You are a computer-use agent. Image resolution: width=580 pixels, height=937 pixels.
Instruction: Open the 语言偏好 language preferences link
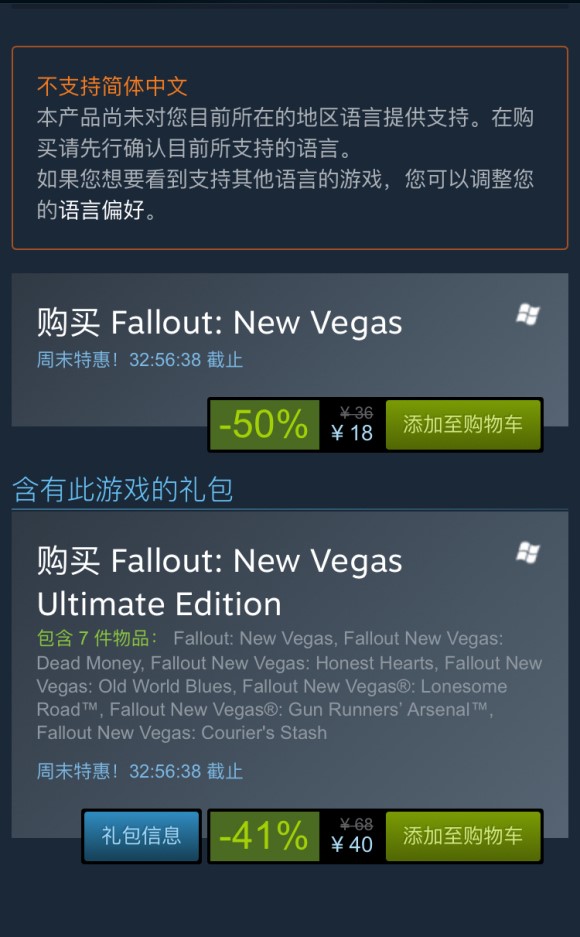click(102, 210)
